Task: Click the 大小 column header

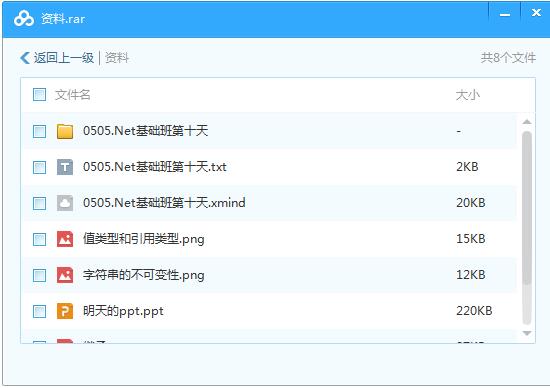Action: click(468, 95)
